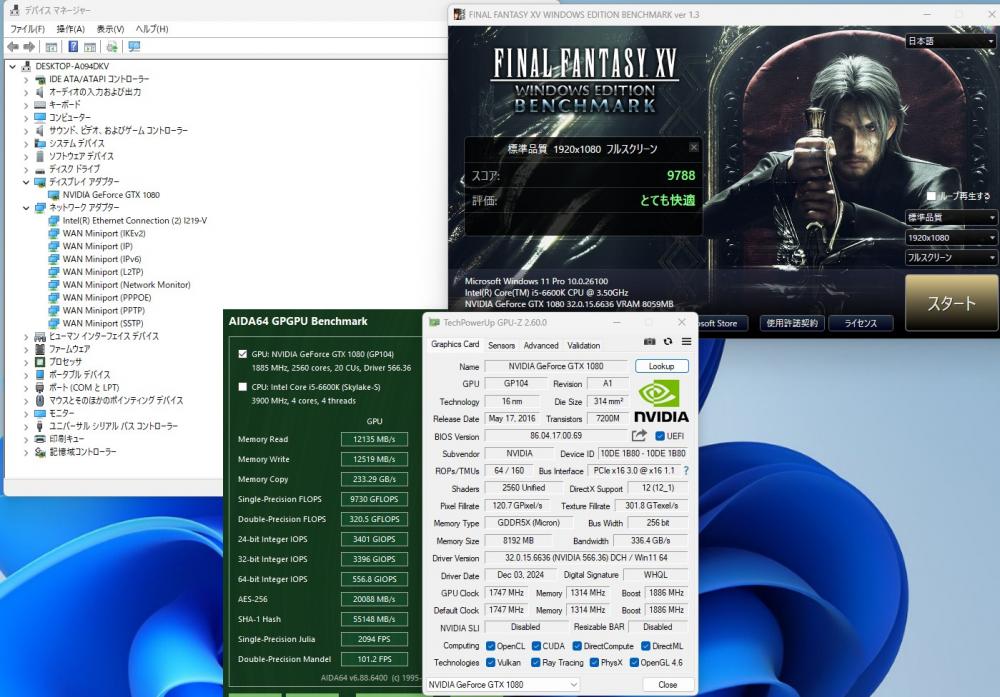Uncheck the GPU: NVIDIA GeForce GTX 1080 checkbox
The height and width of the screenshot is (697, 1000).
[x=242, y=354]
